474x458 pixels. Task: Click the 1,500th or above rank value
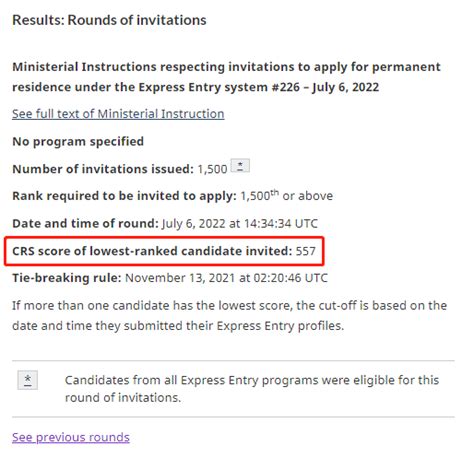(286, 196)
